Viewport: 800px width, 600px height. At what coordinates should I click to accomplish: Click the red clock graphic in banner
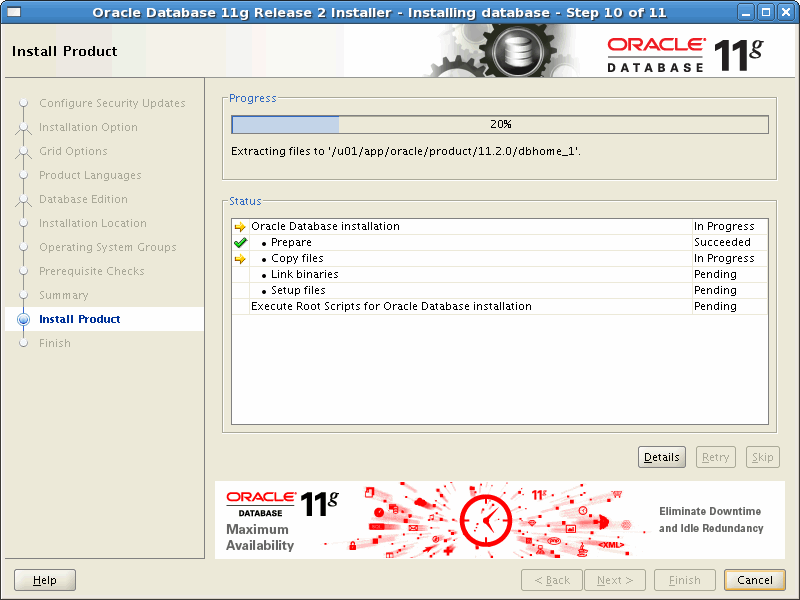click(x=485, y=520)
